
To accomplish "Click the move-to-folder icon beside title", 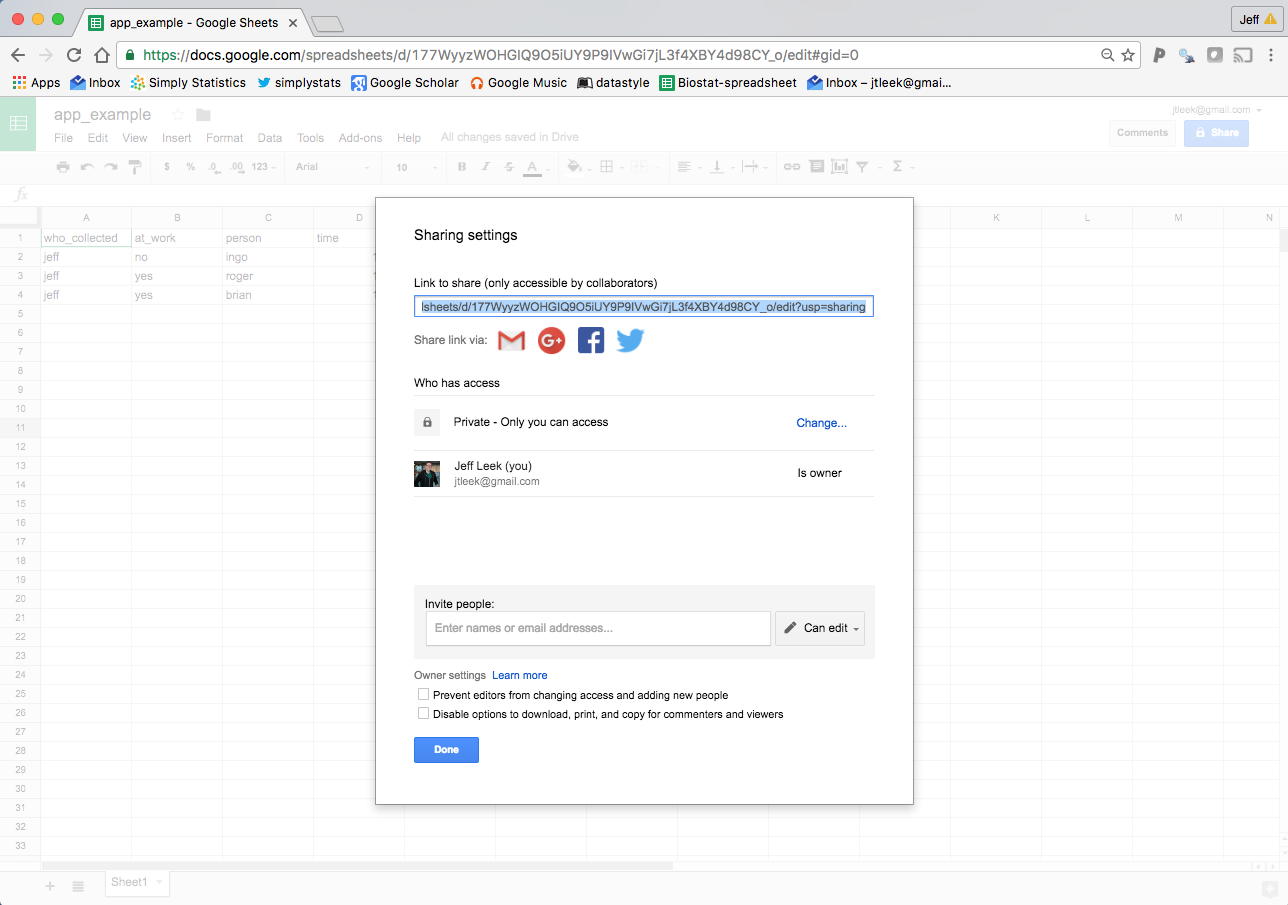I will tap(203, 115).
